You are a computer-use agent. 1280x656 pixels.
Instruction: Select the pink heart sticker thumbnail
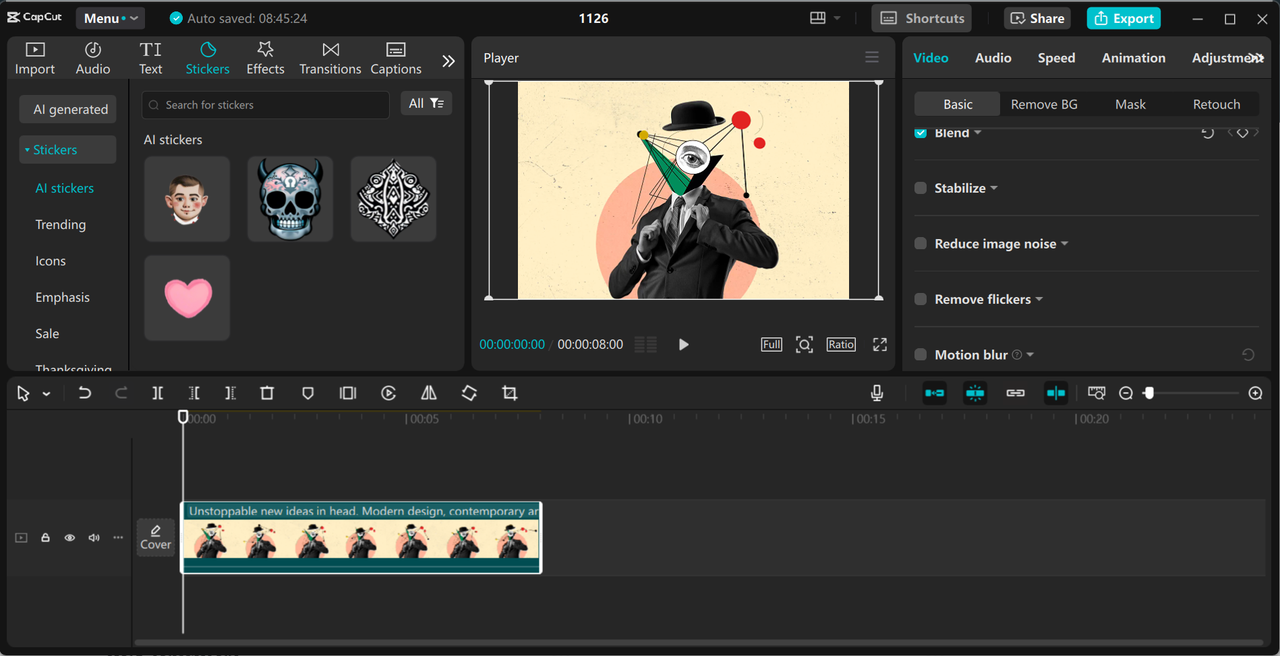point(187,298)
